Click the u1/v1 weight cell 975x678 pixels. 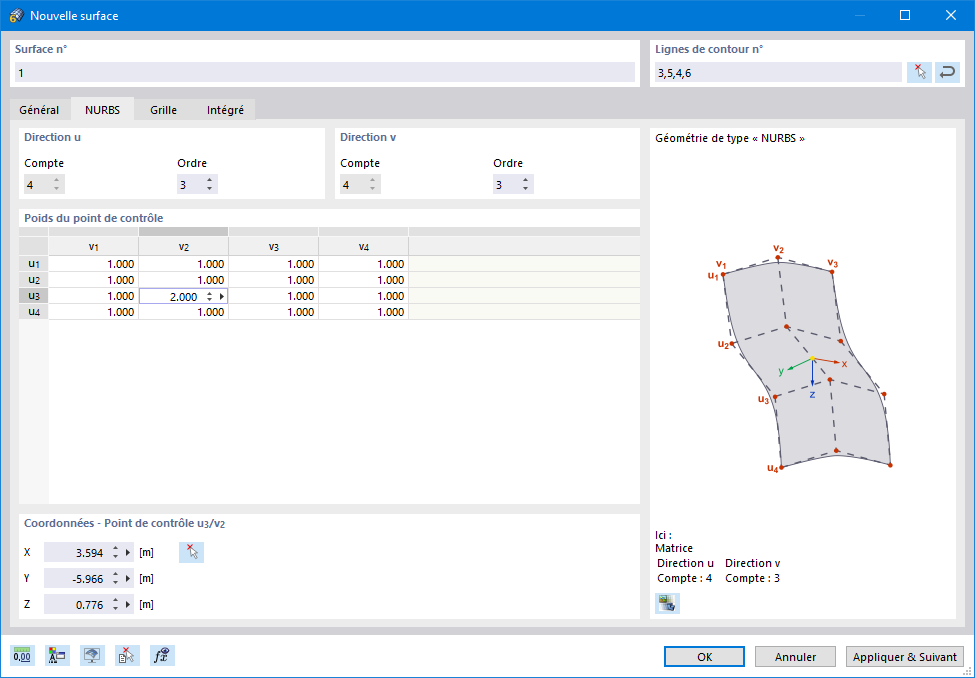tap(93, 264)
